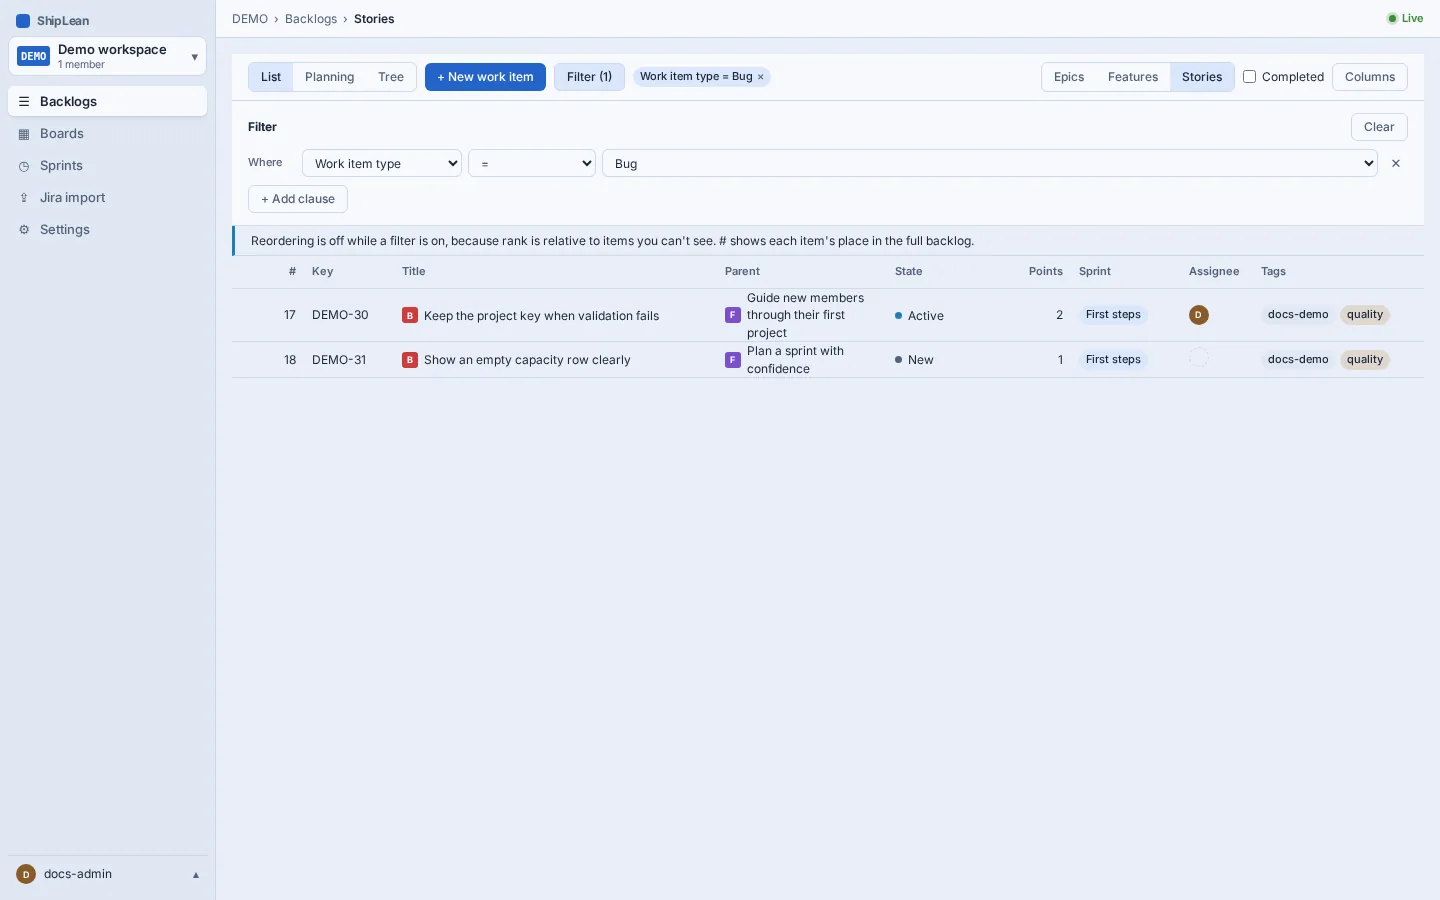Open Settings in the sidebar
1440x900 pixels.
[107, 229]
